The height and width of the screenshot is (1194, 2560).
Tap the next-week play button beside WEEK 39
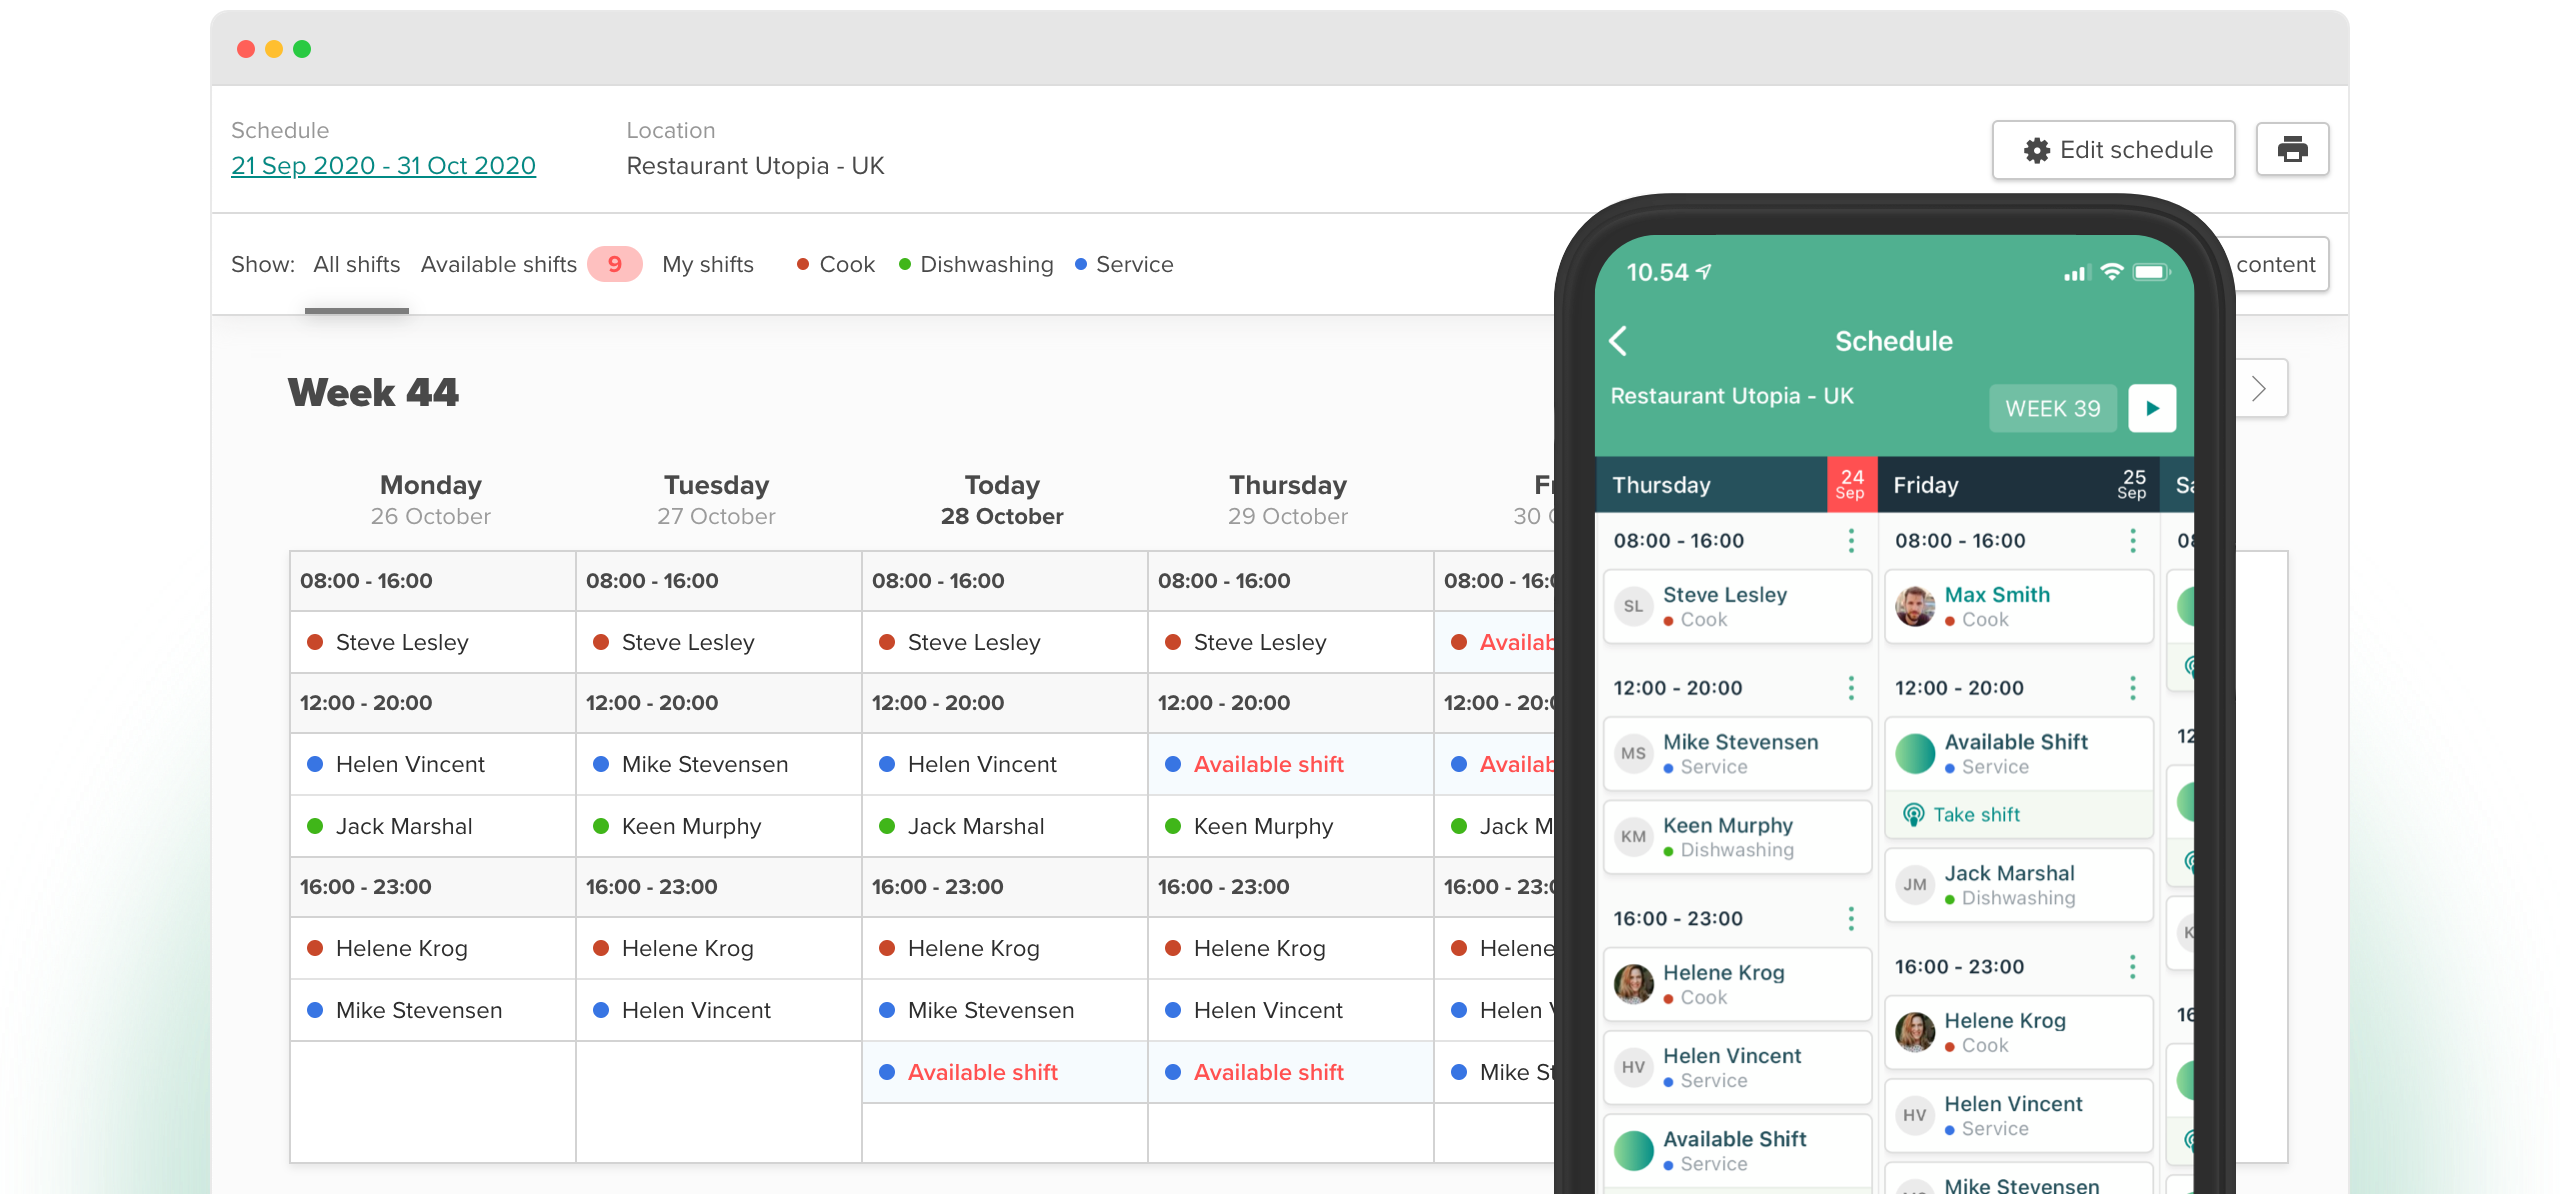pyautogui.click(x=2152, y=408)
